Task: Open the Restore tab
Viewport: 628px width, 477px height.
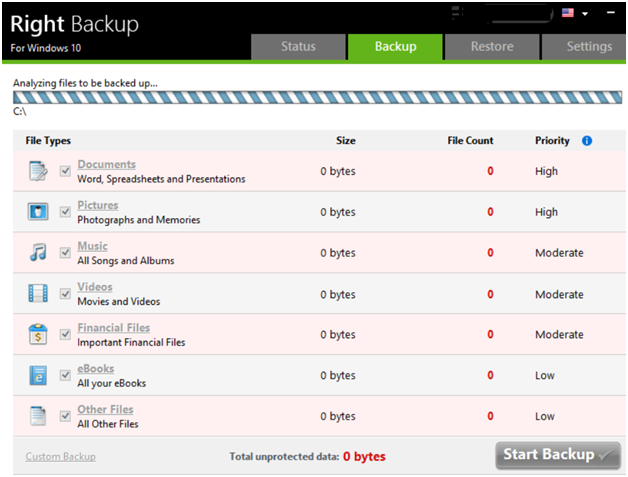Action: click(492, 47)
